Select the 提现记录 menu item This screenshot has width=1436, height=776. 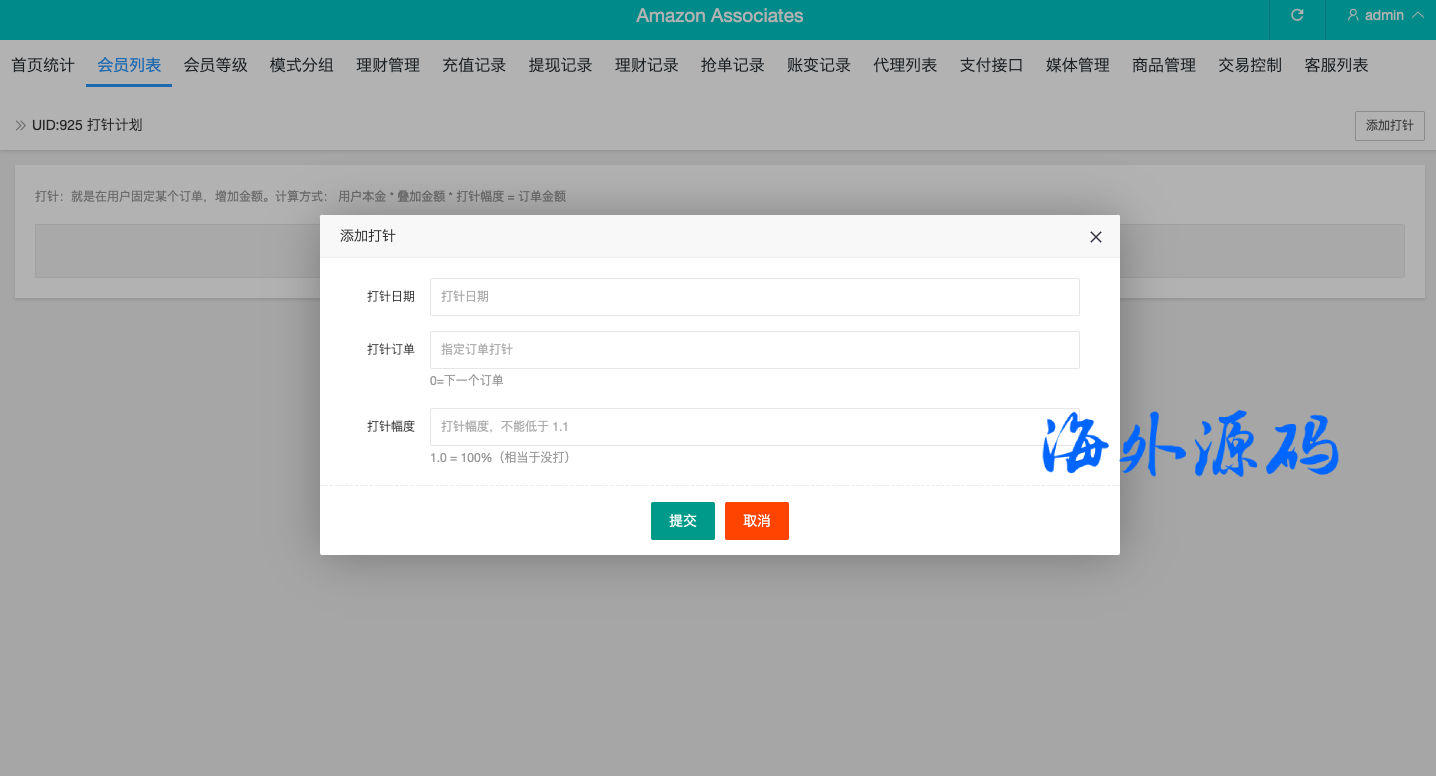[560, 66]
